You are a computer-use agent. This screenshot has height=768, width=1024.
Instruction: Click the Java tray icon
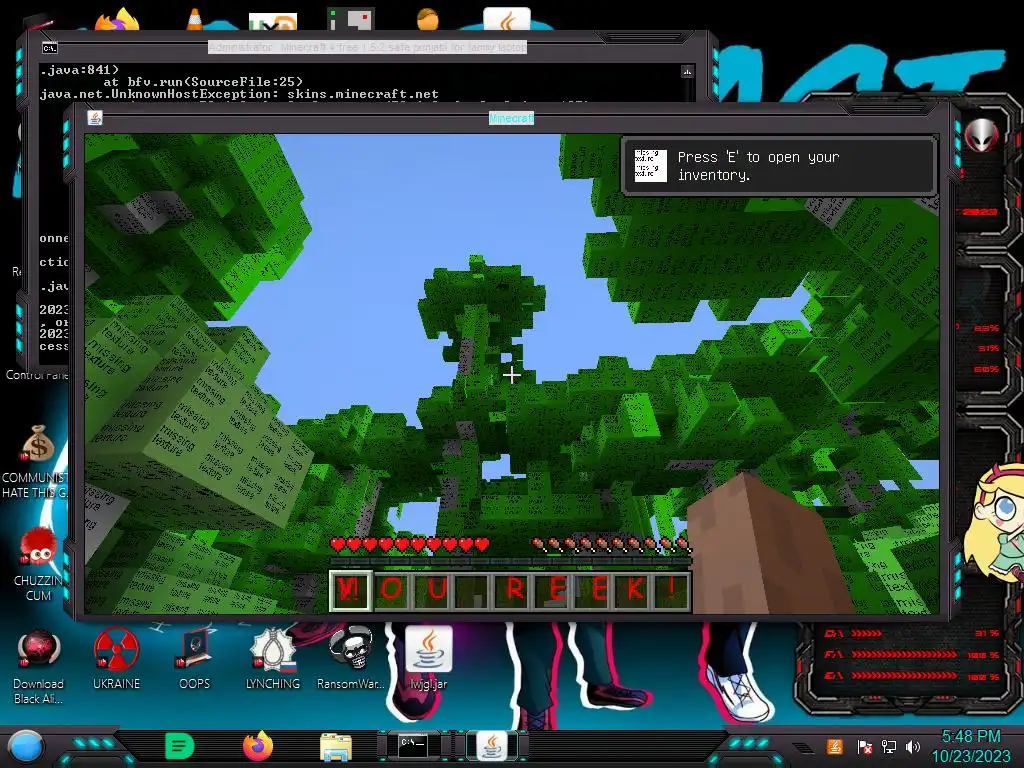tap(835, 746)
